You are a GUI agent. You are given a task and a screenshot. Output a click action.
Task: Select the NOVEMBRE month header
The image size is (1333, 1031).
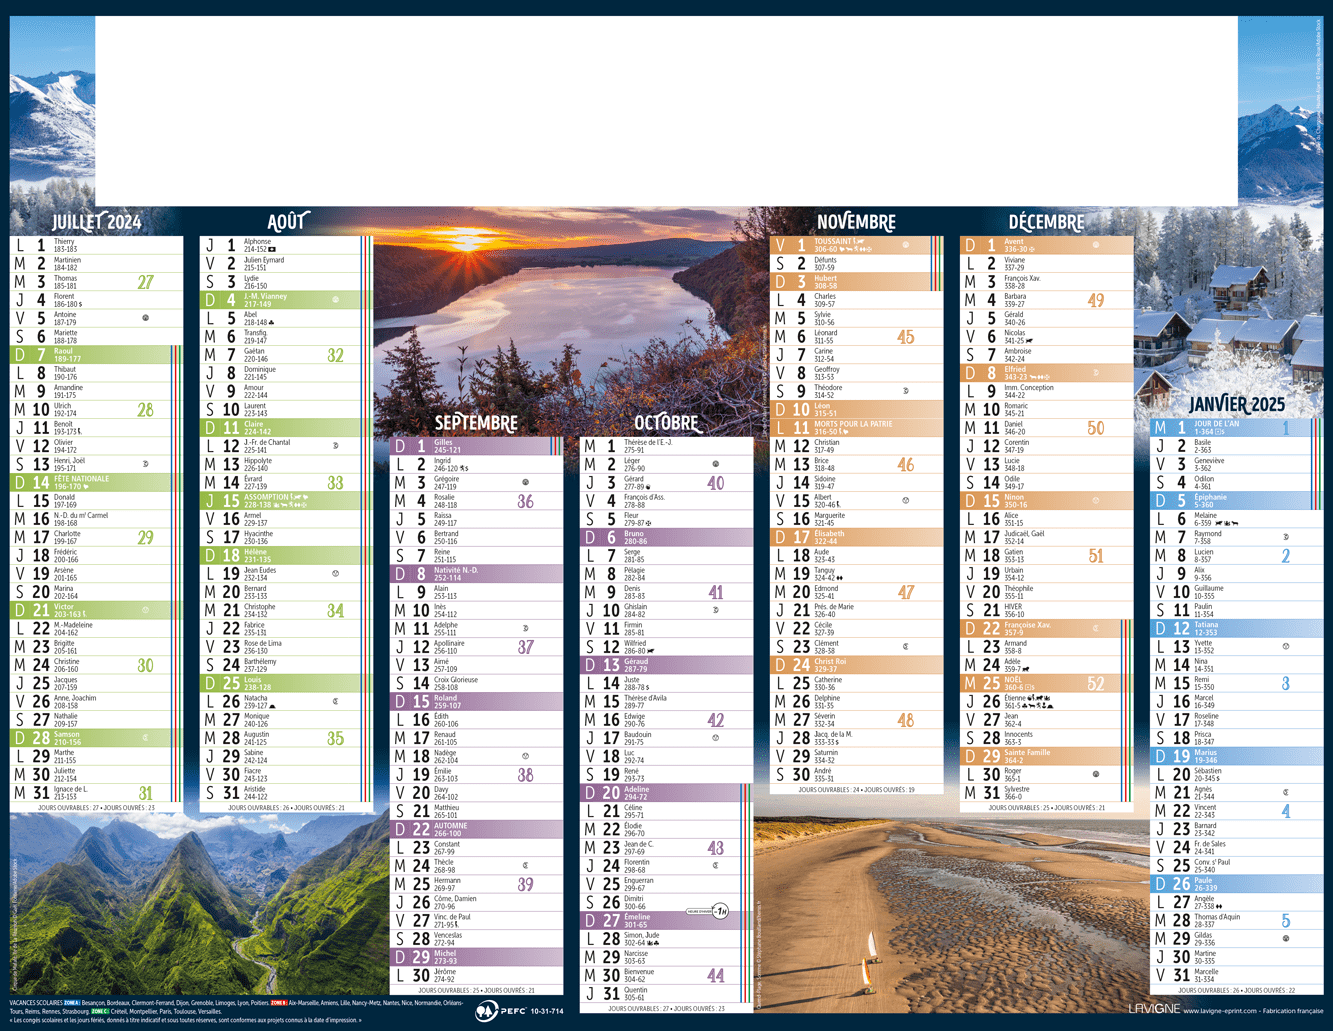(856, 222)
